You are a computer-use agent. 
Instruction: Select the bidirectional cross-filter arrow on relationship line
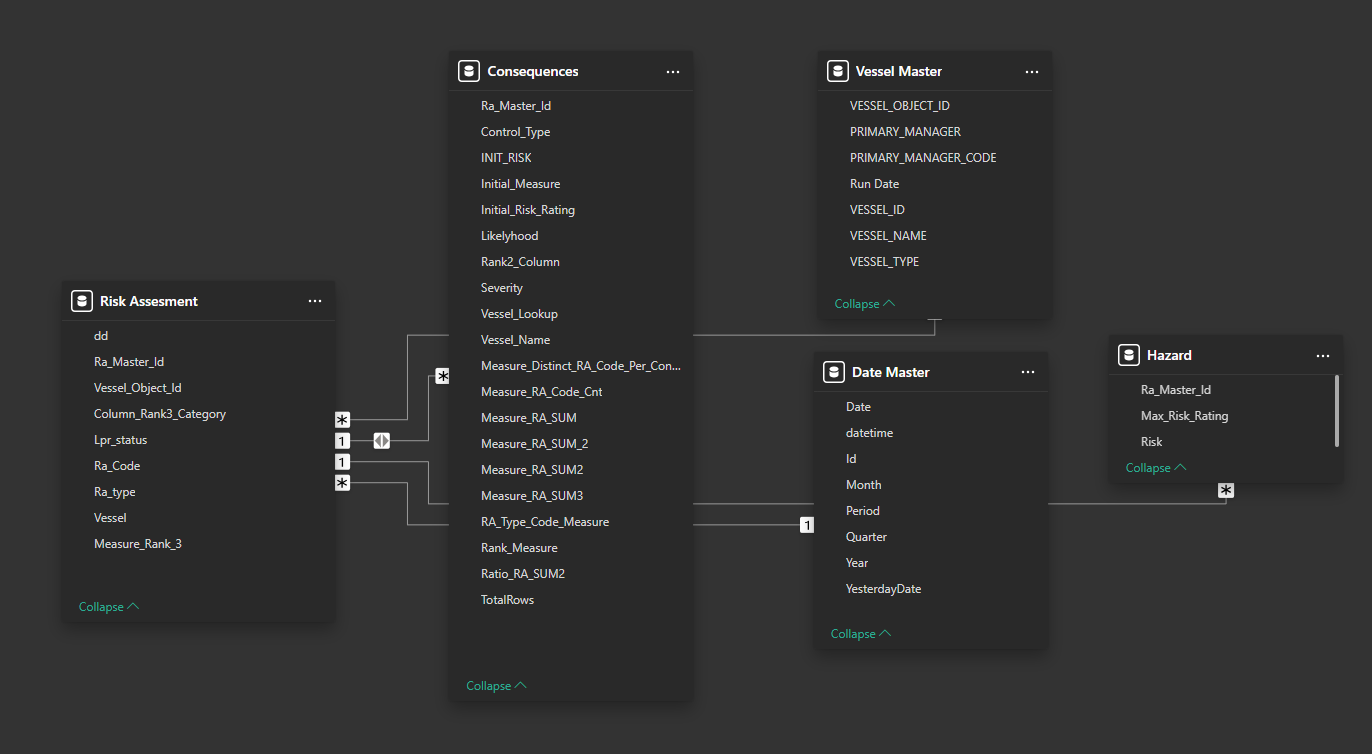coord(382,440)
